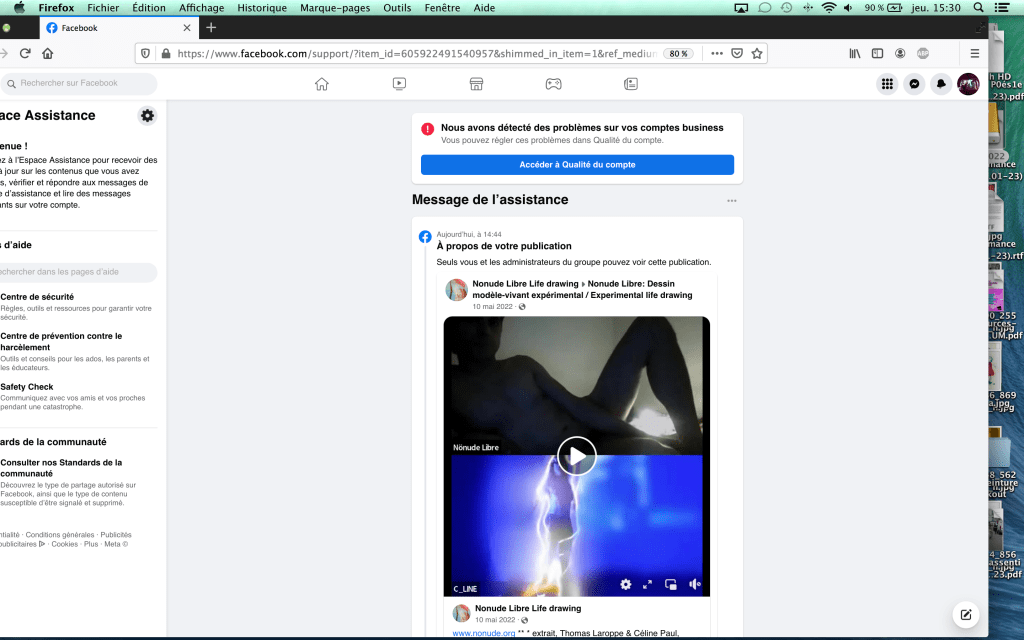Click the new message compose icon
This screenshot has width=1024, height=640.
[x=966, y=615]
